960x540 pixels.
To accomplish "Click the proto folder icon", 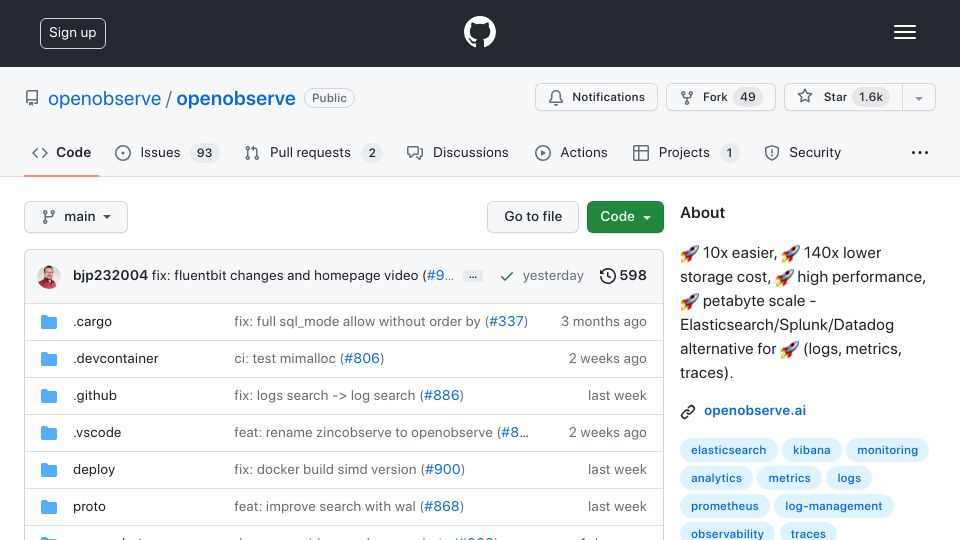I will pyautogui.click(x=49, y=507).
